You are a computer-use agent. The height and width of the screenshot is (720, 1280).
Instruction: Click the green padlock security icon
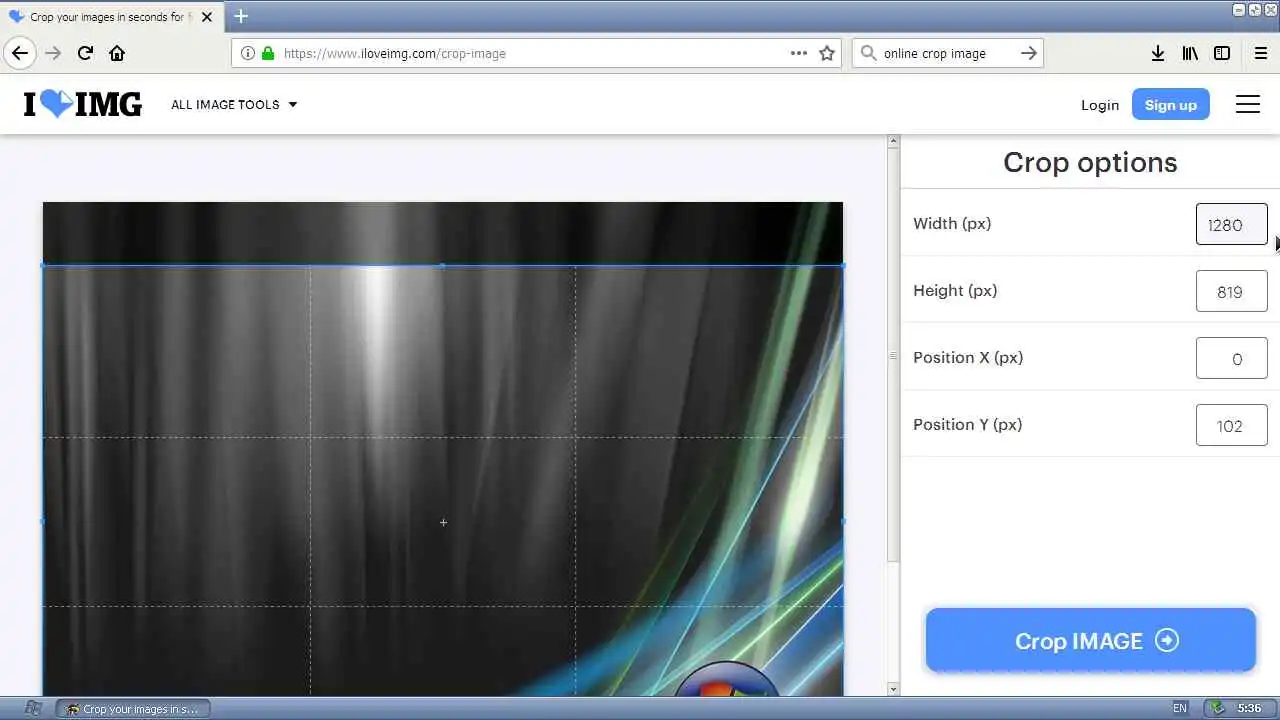point(268,53)
